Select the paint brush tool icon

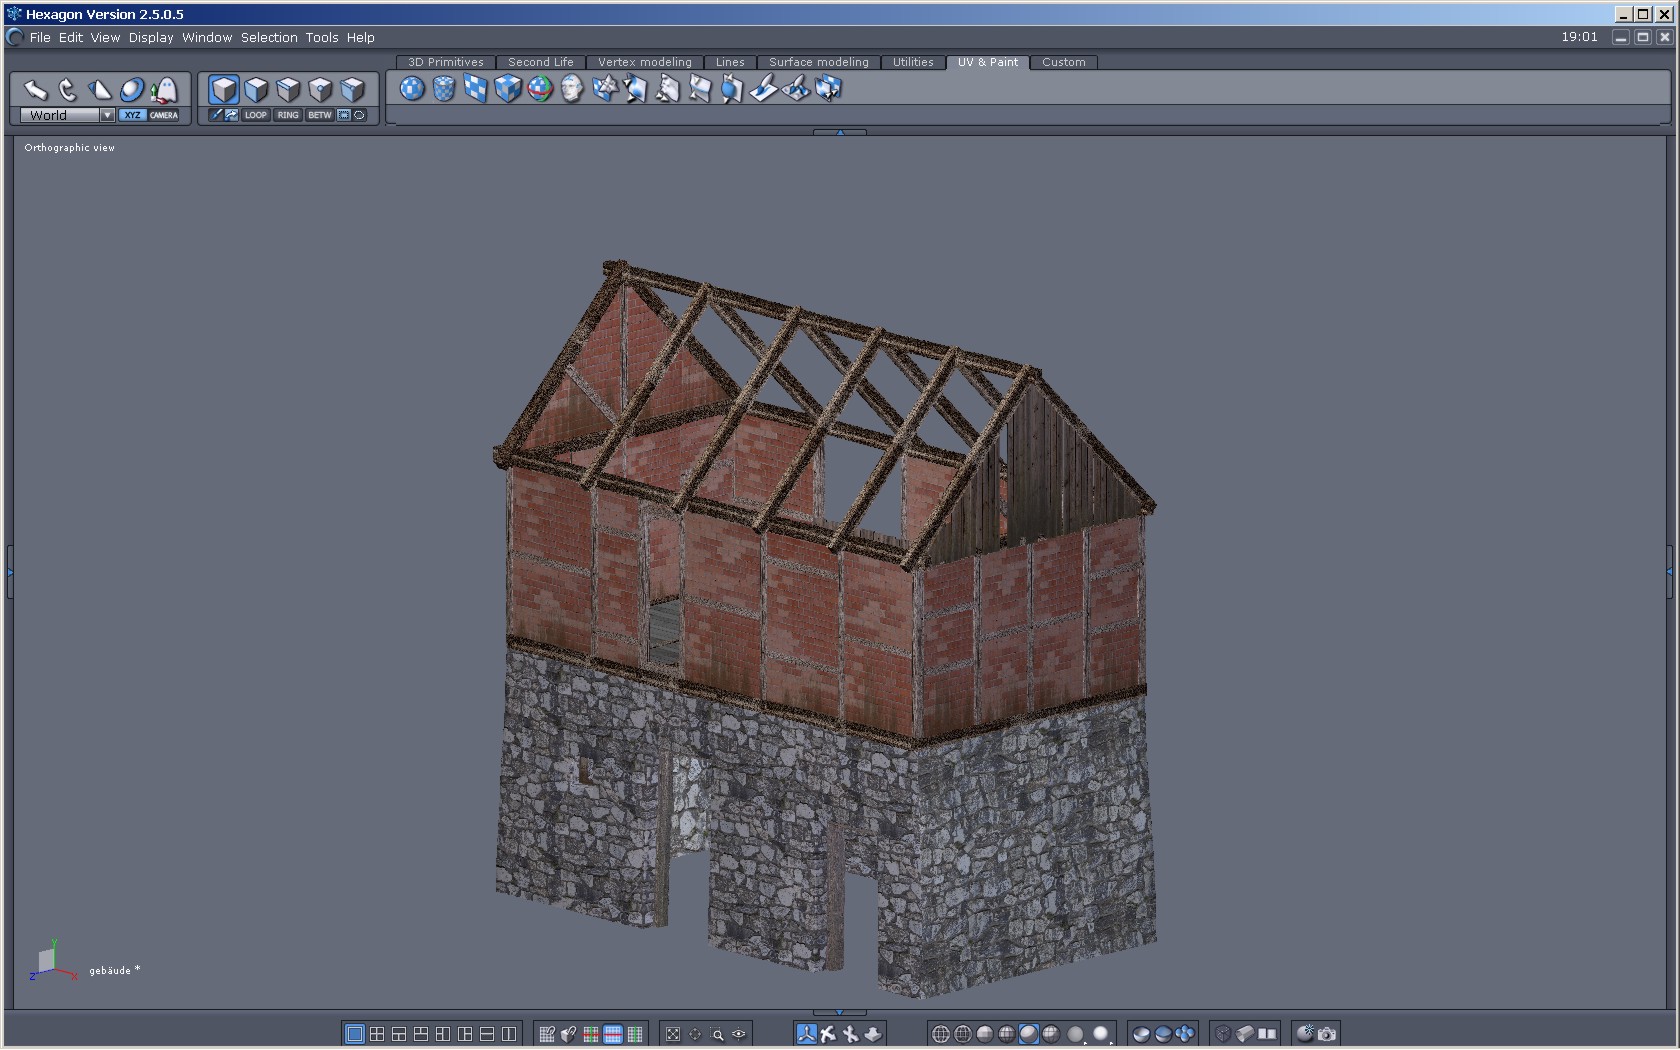click(x=763, y=89)
